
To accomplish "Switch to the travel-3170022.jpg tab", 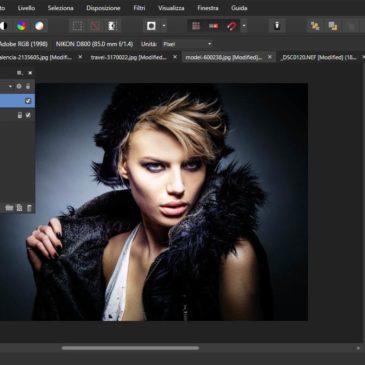I will [x=129, y=57].
